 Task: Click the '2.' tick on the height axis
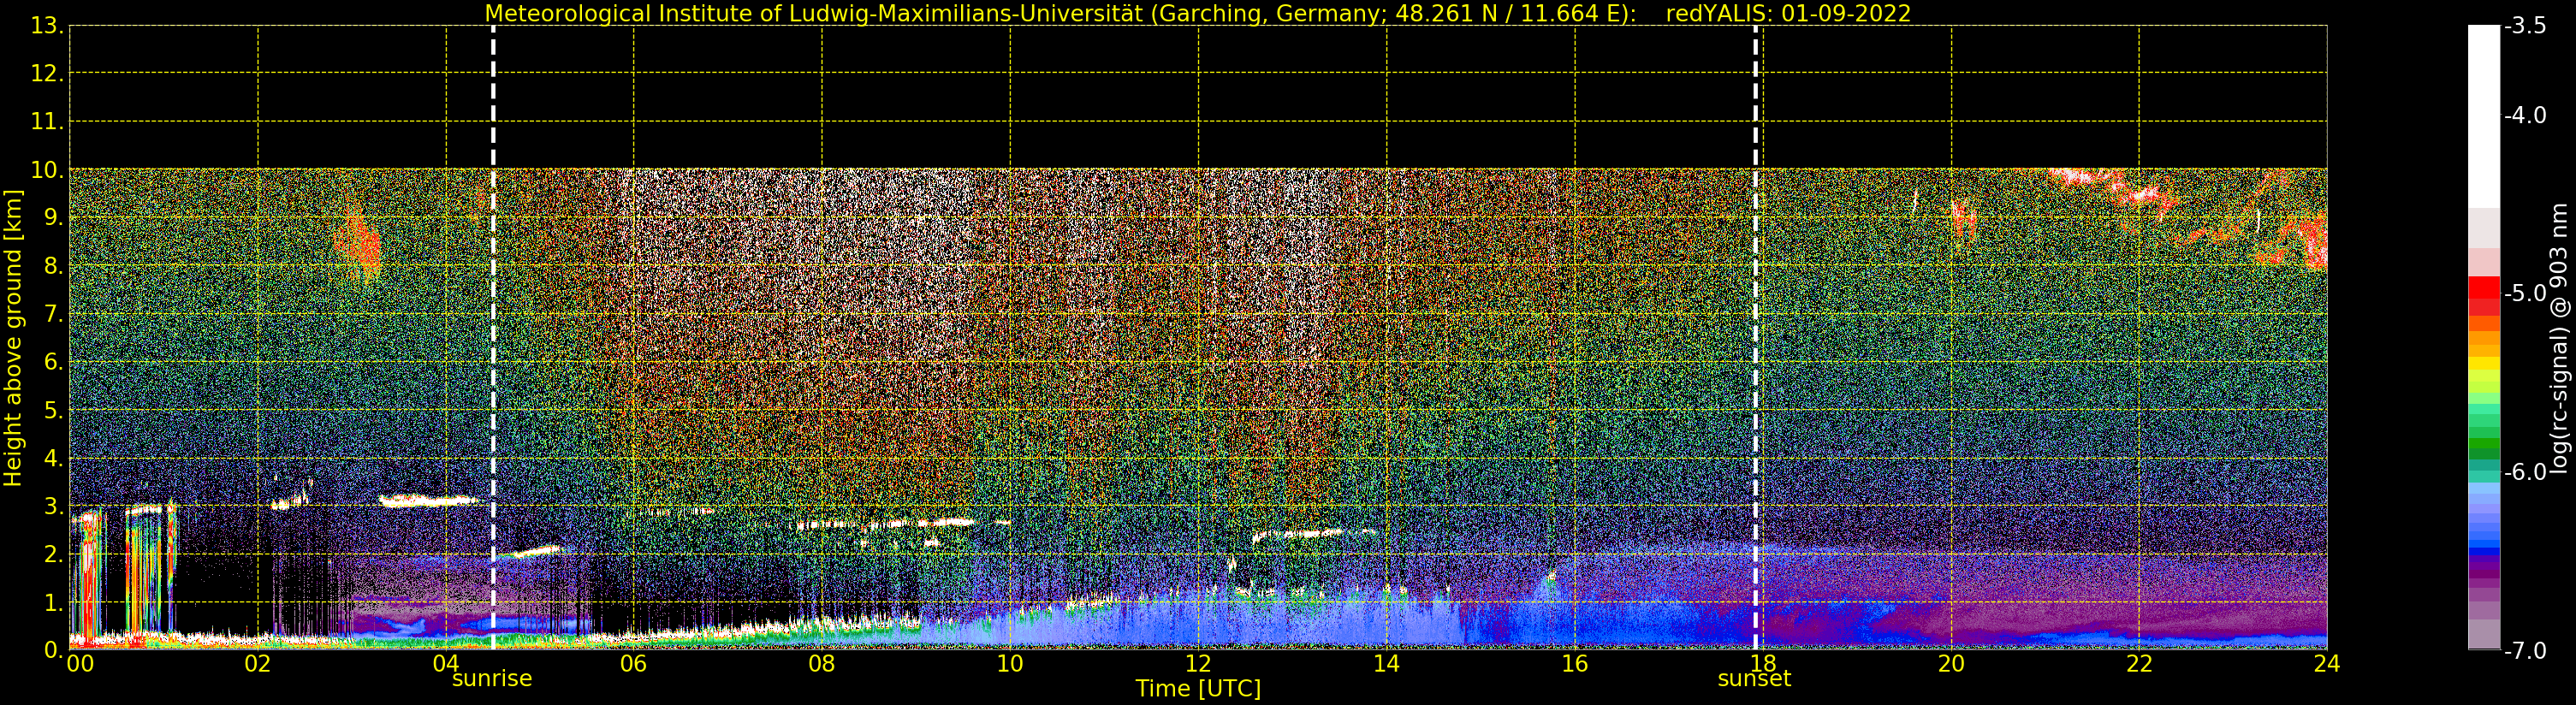(x=54, y=554)
